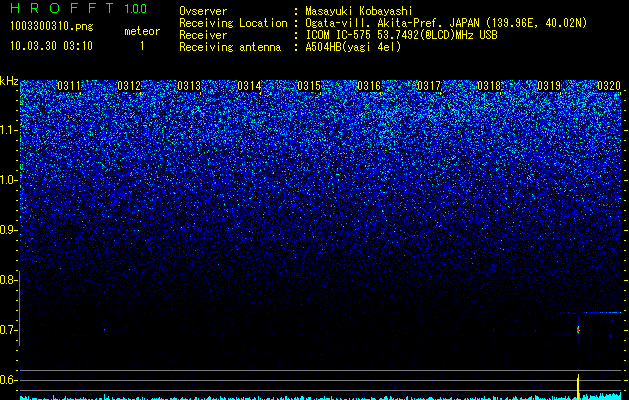Click the Ovserver label
629x400 pixels.
click(x=203, y=11)
